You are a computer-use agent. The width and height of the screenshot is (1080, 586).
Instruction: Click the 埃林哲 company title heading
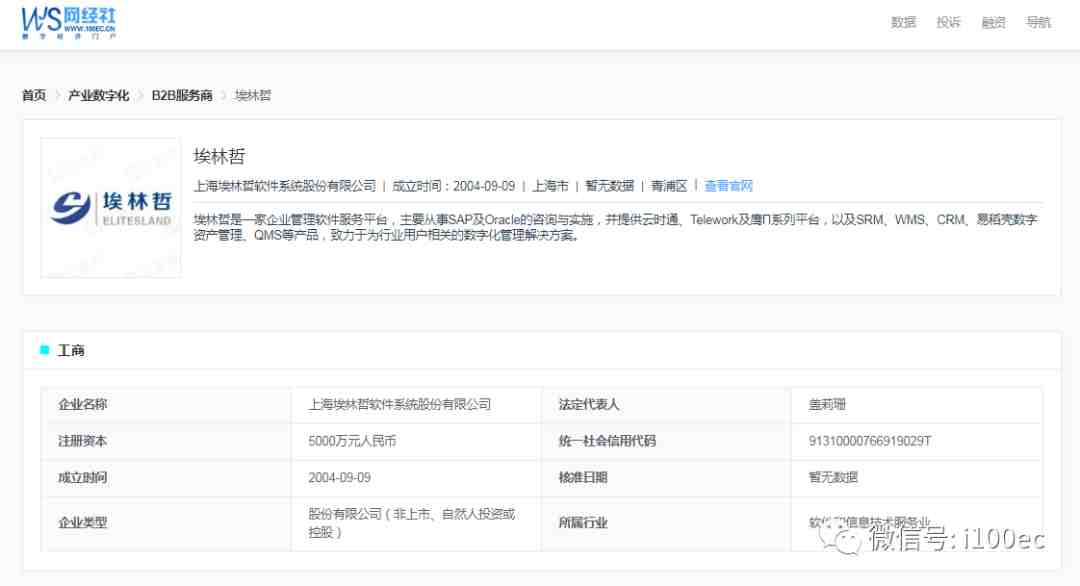[219, 157]
